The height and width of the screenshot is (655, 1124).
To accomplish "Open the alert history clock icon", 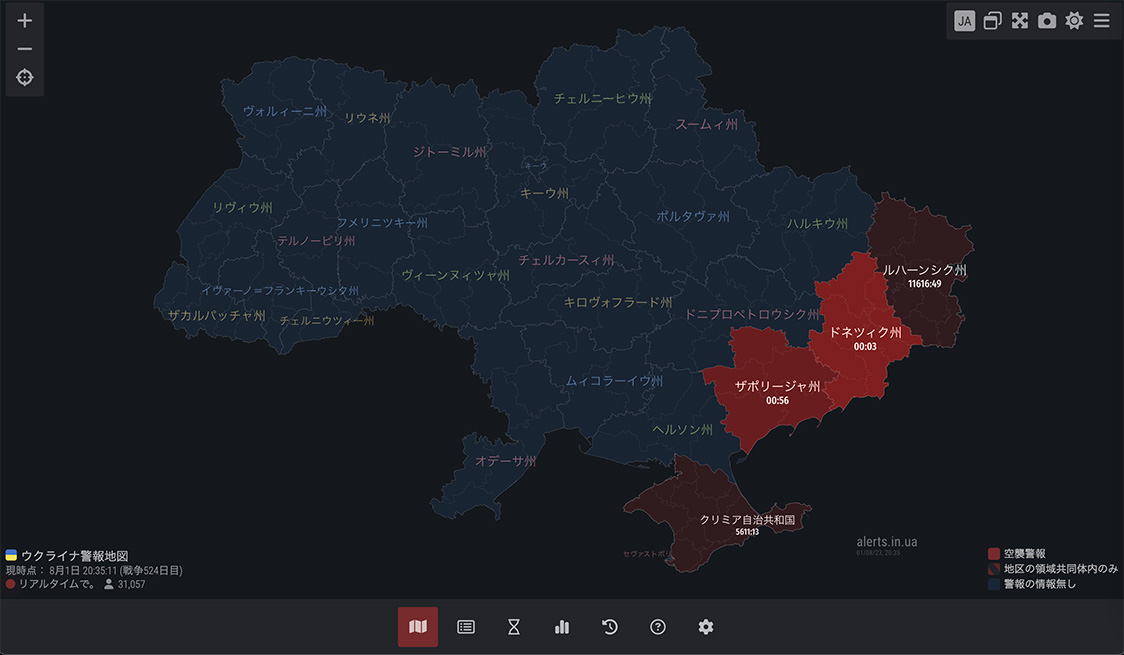I will click(610, 627).
